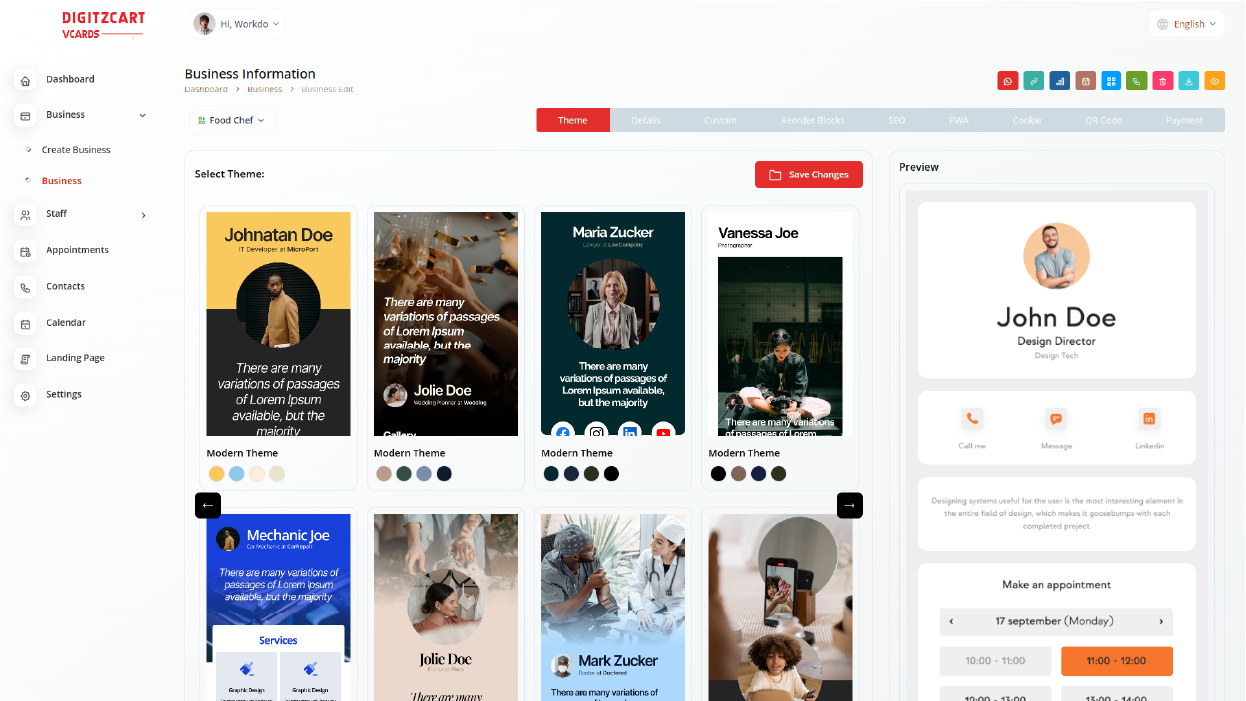Select the yellow swatch under first Modern Theme
This screenshot has width=1246, height=701.
pyautogui.click(x=217, y=473)
